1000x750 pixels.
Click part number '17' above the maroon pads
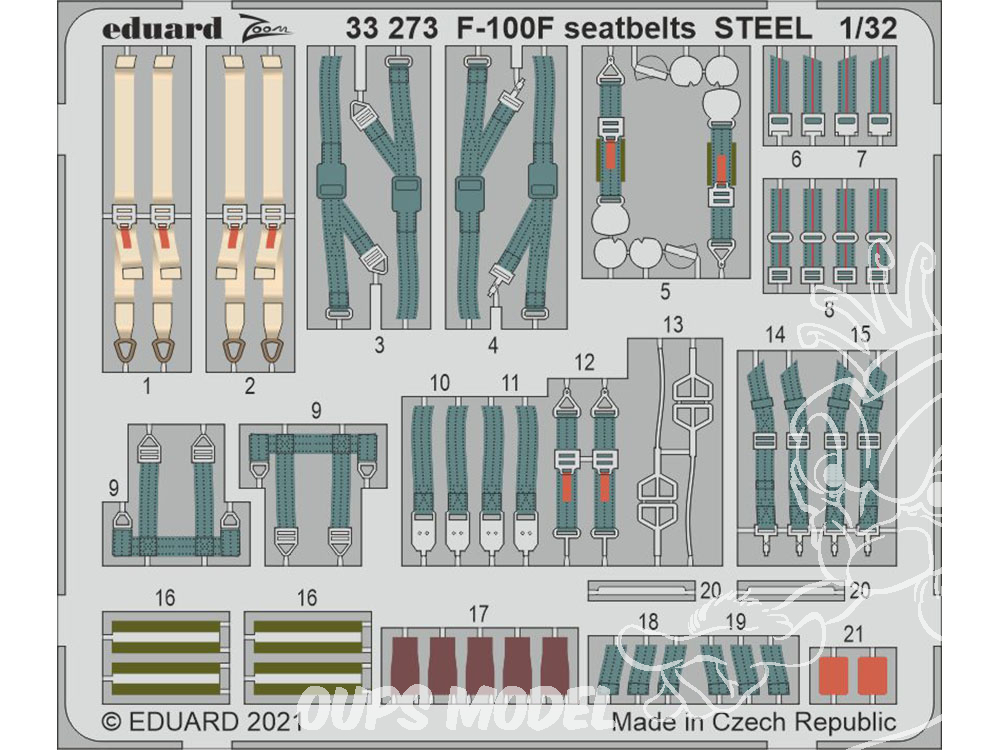[x=478, y=614]
